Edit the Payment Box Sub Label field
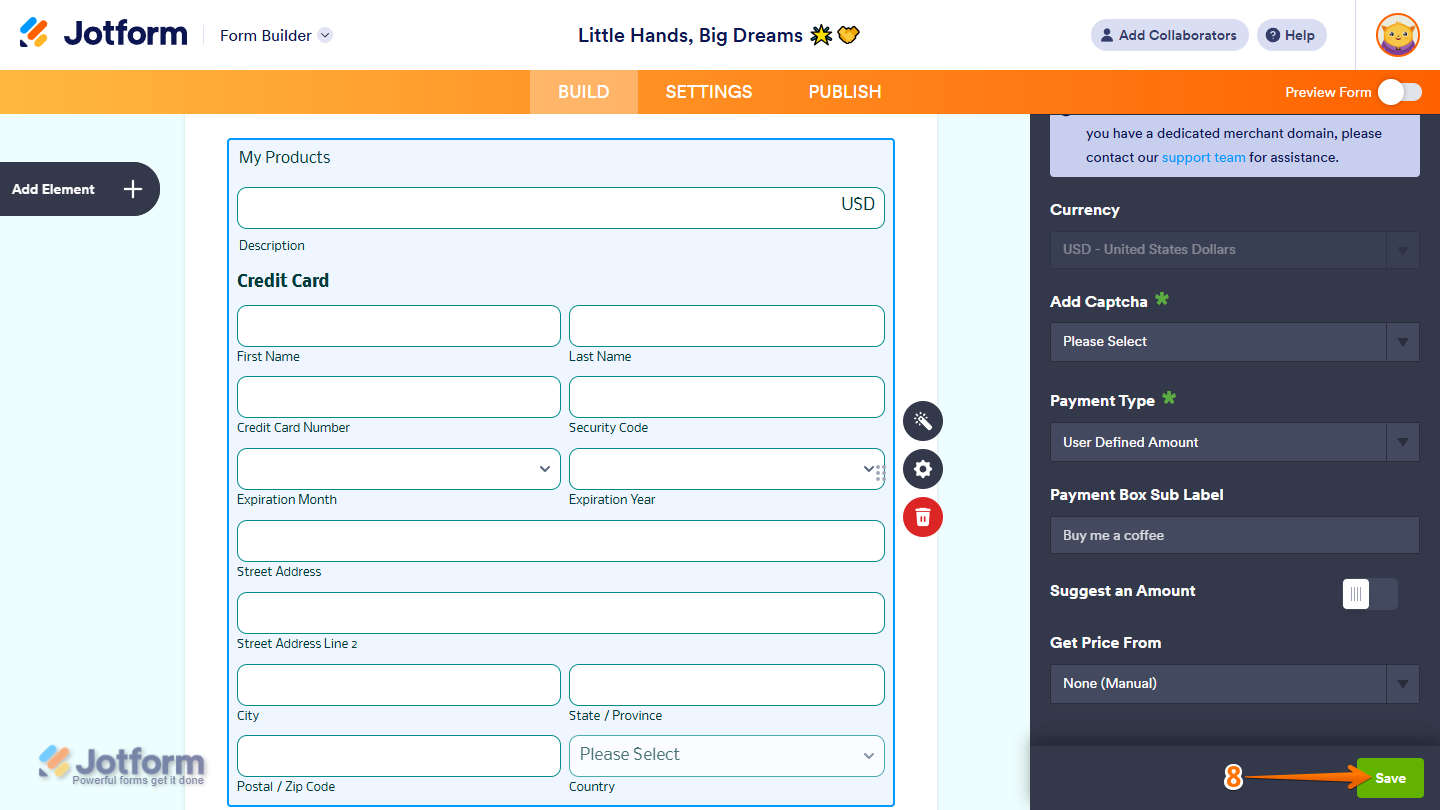The width and height of the screenshot is (1440, 810). click(1235, 535)
